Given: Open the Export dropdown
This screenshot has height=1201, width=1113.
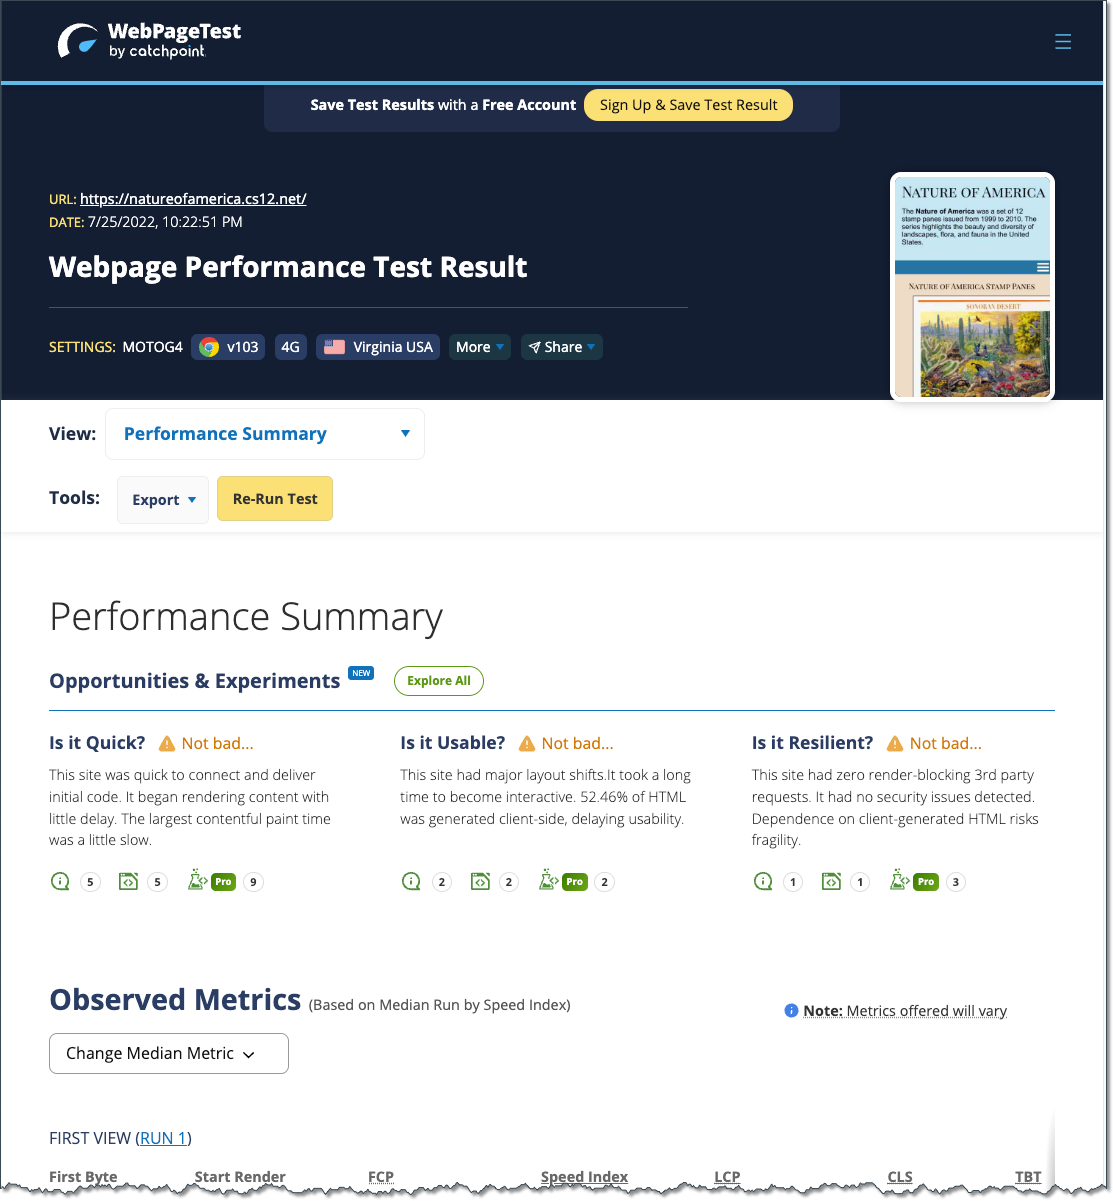Looking at the screenshot, I should [162, 499].
